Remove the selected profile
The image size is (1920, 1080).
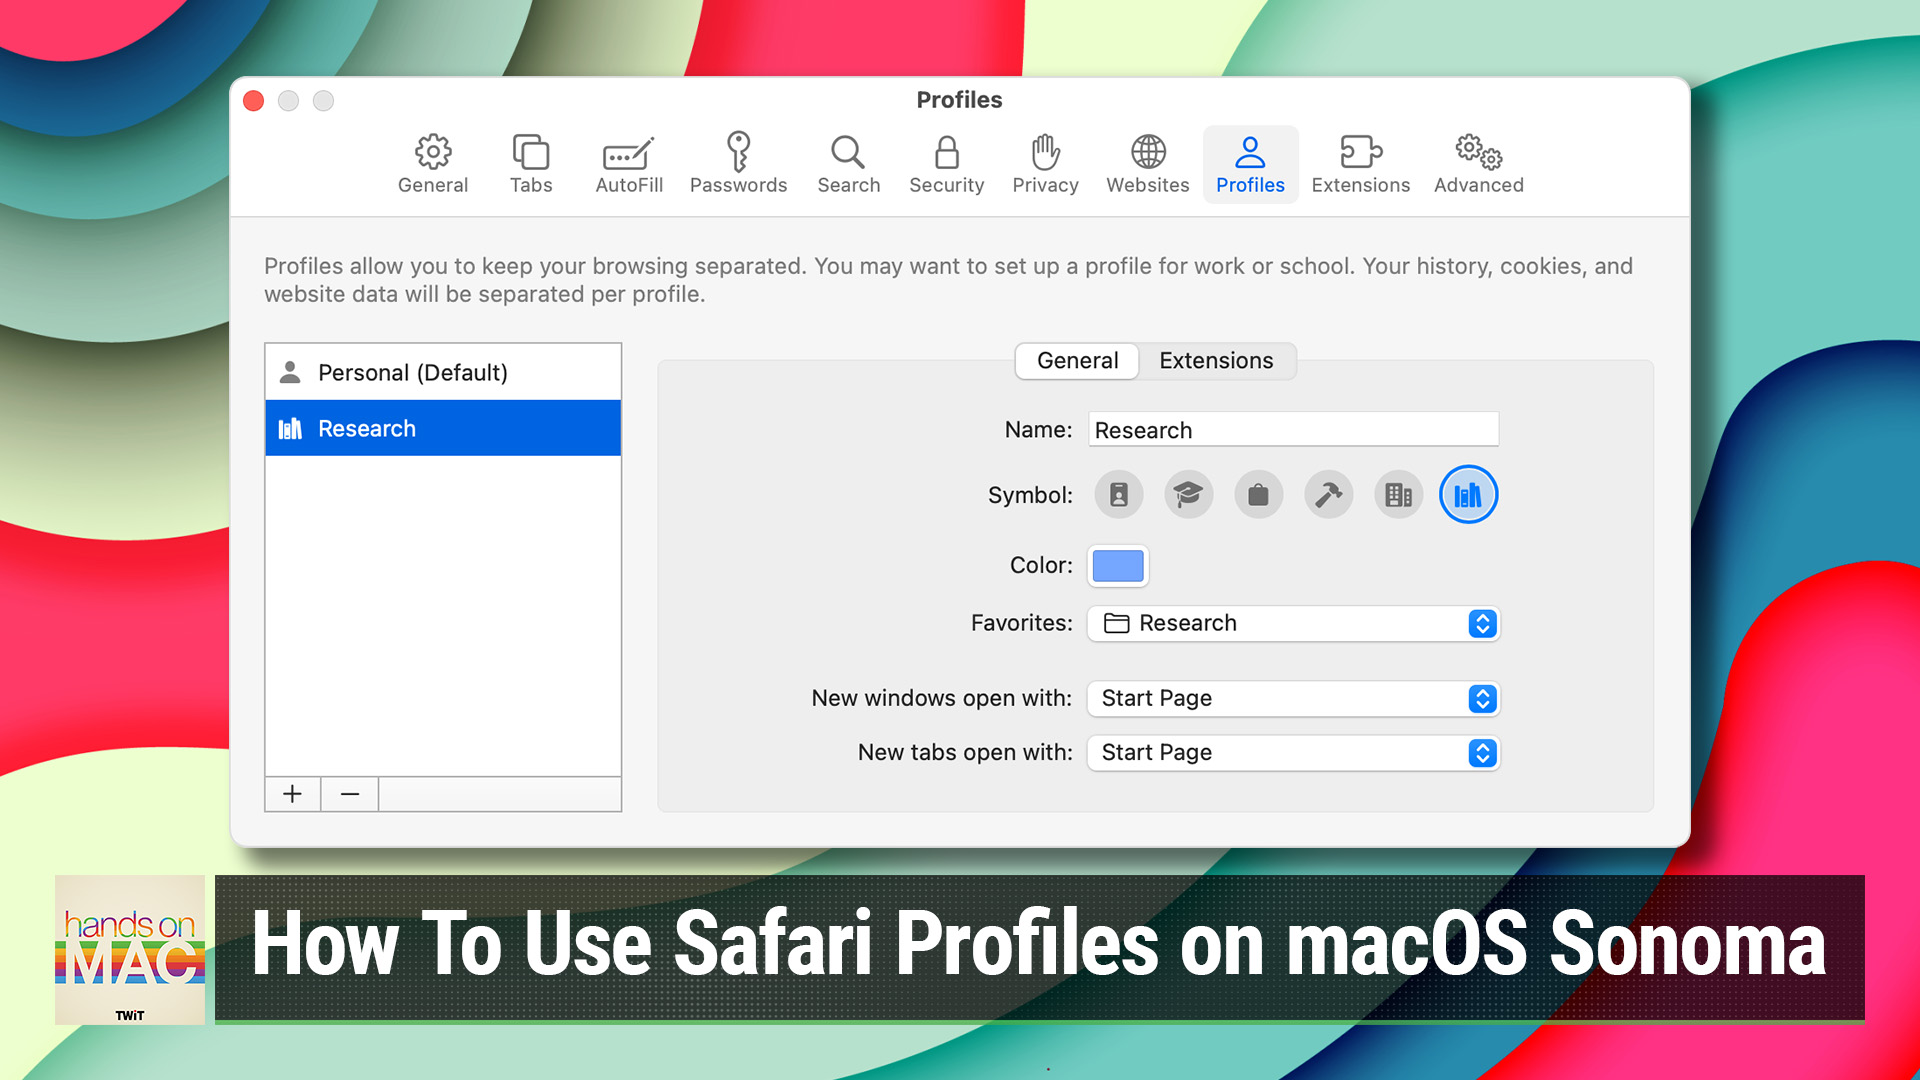point(348,793)
